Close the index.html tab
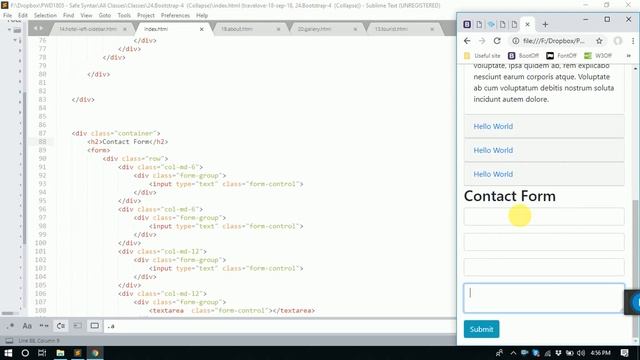Viewport: 640px width, 360px height. tap(202, 29)
